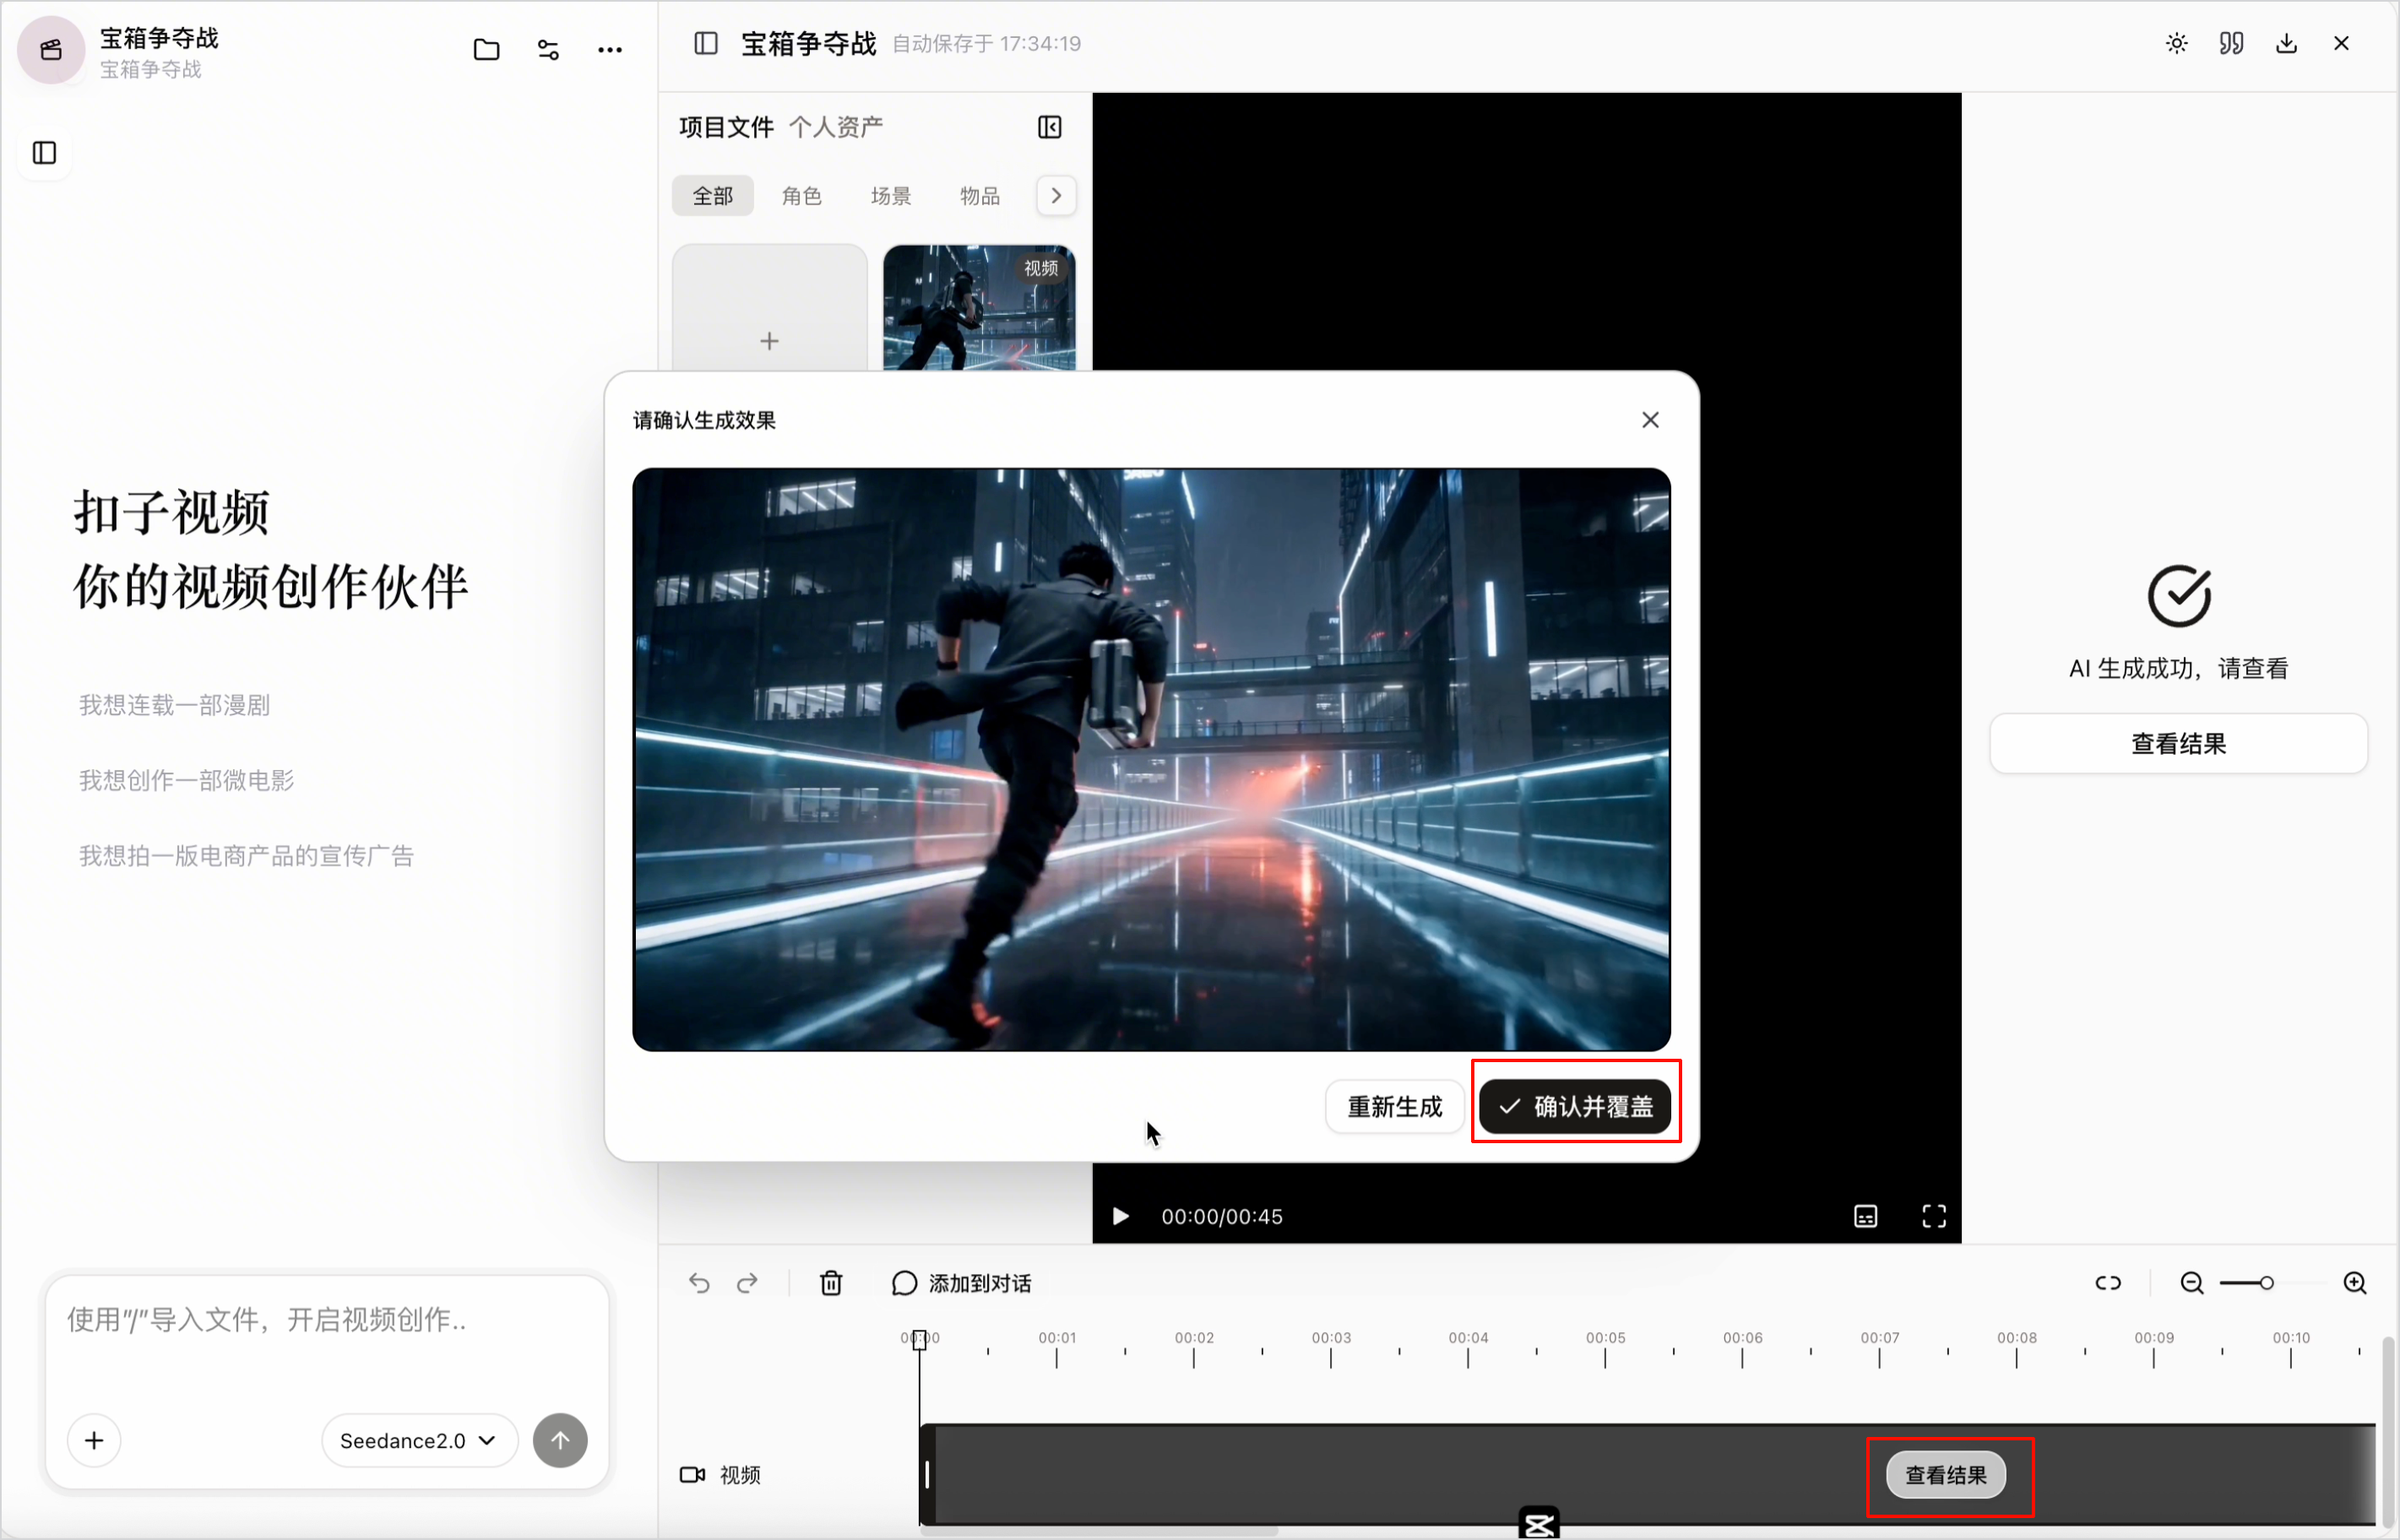Enter fullscreen preview mode
The image size is (2400, 1540).
pyautogui.click(x=1934, y=1217)
